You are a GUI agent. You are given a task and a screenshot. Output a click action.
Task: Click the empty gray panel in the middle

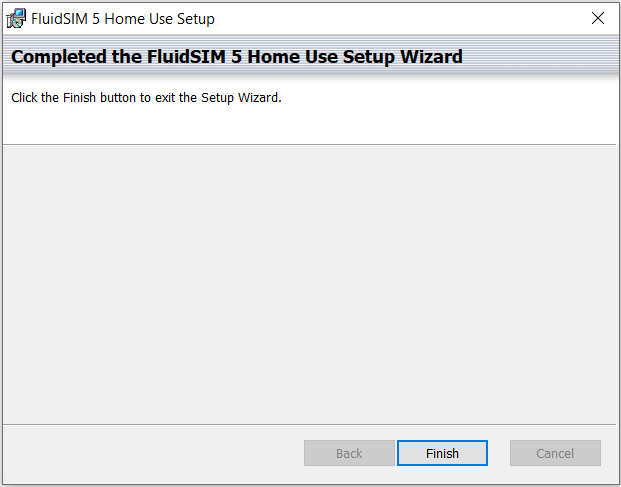click(309, 284)
